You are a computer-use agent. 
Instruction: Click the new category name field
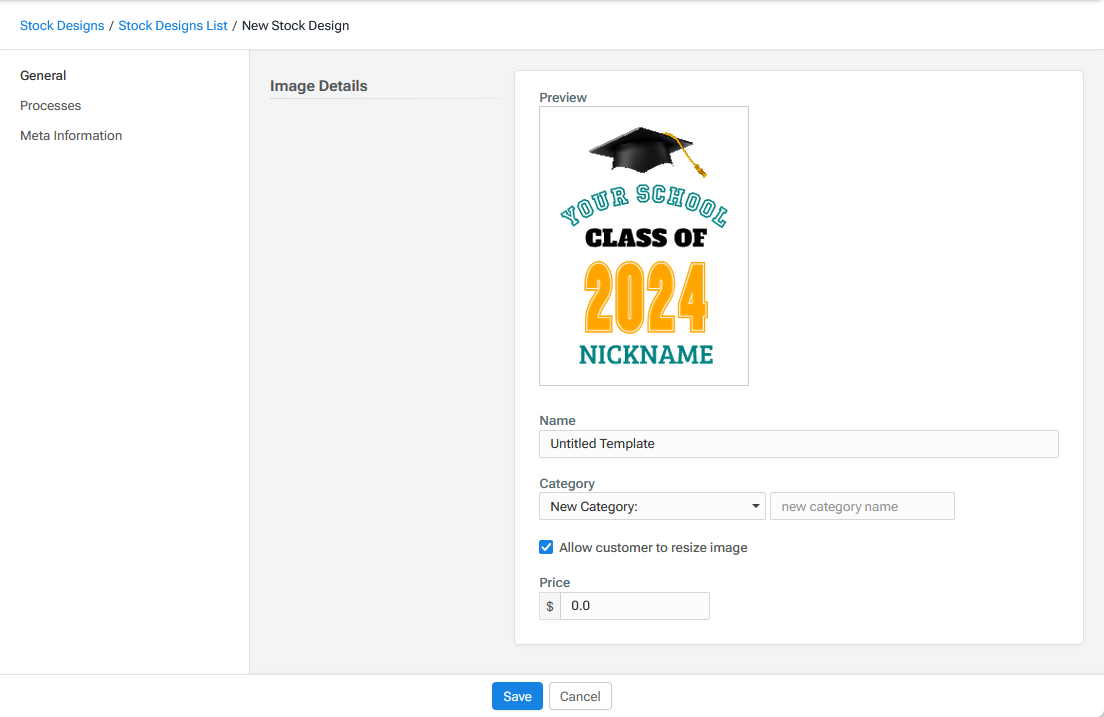pyautogui.click(x=862, y=506)
